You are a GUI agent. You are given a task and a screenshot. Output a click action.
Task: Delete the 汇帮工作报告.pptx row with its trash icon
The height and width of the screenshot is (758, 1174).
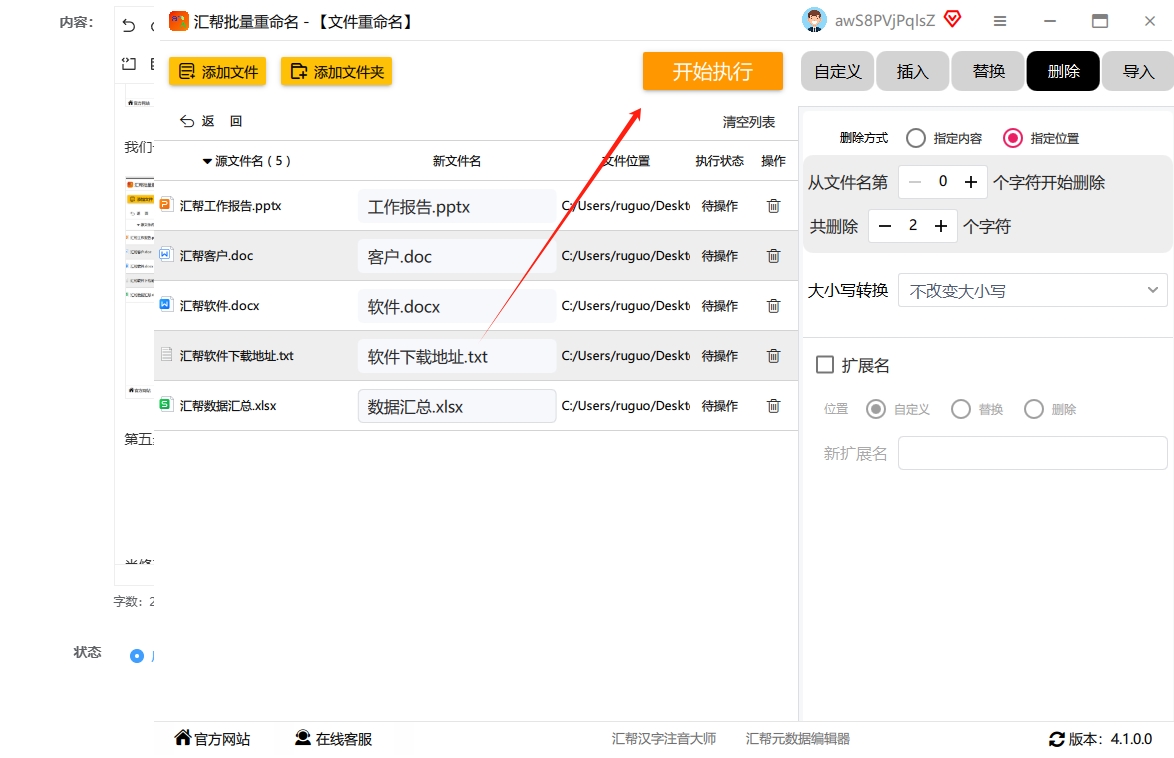[x=773, y=206]
